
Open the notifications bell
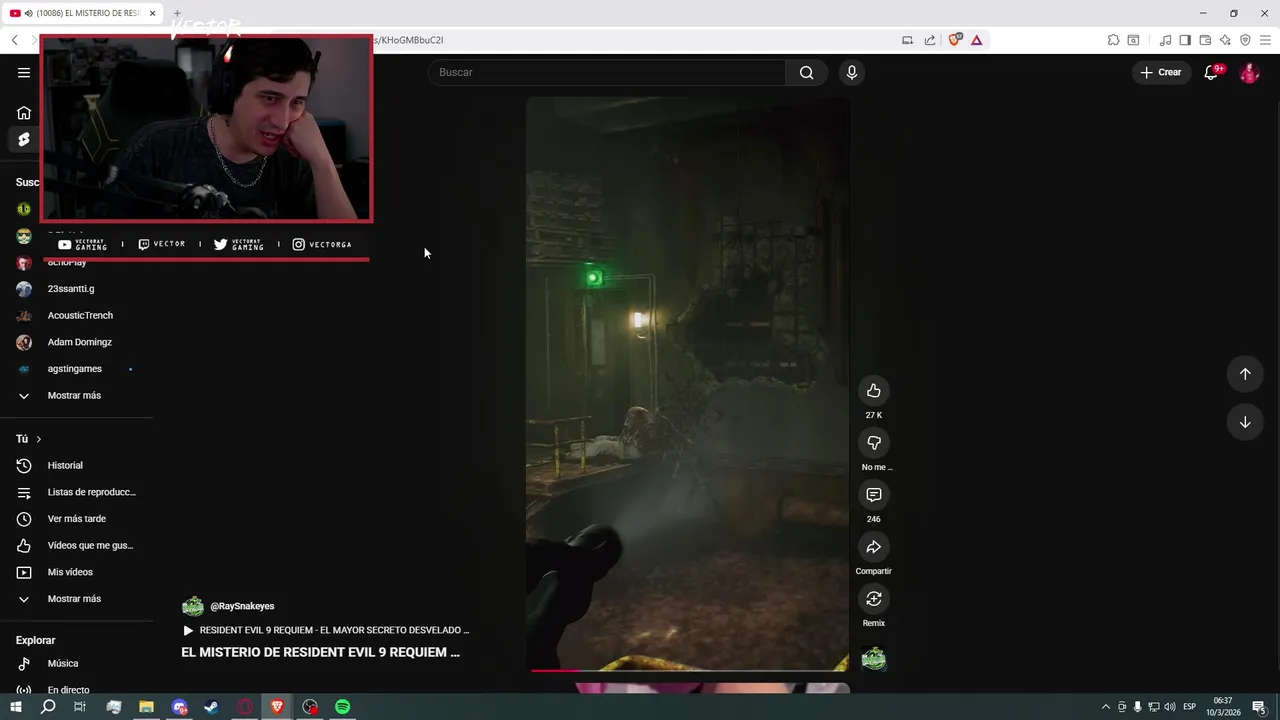[1211, 72]
